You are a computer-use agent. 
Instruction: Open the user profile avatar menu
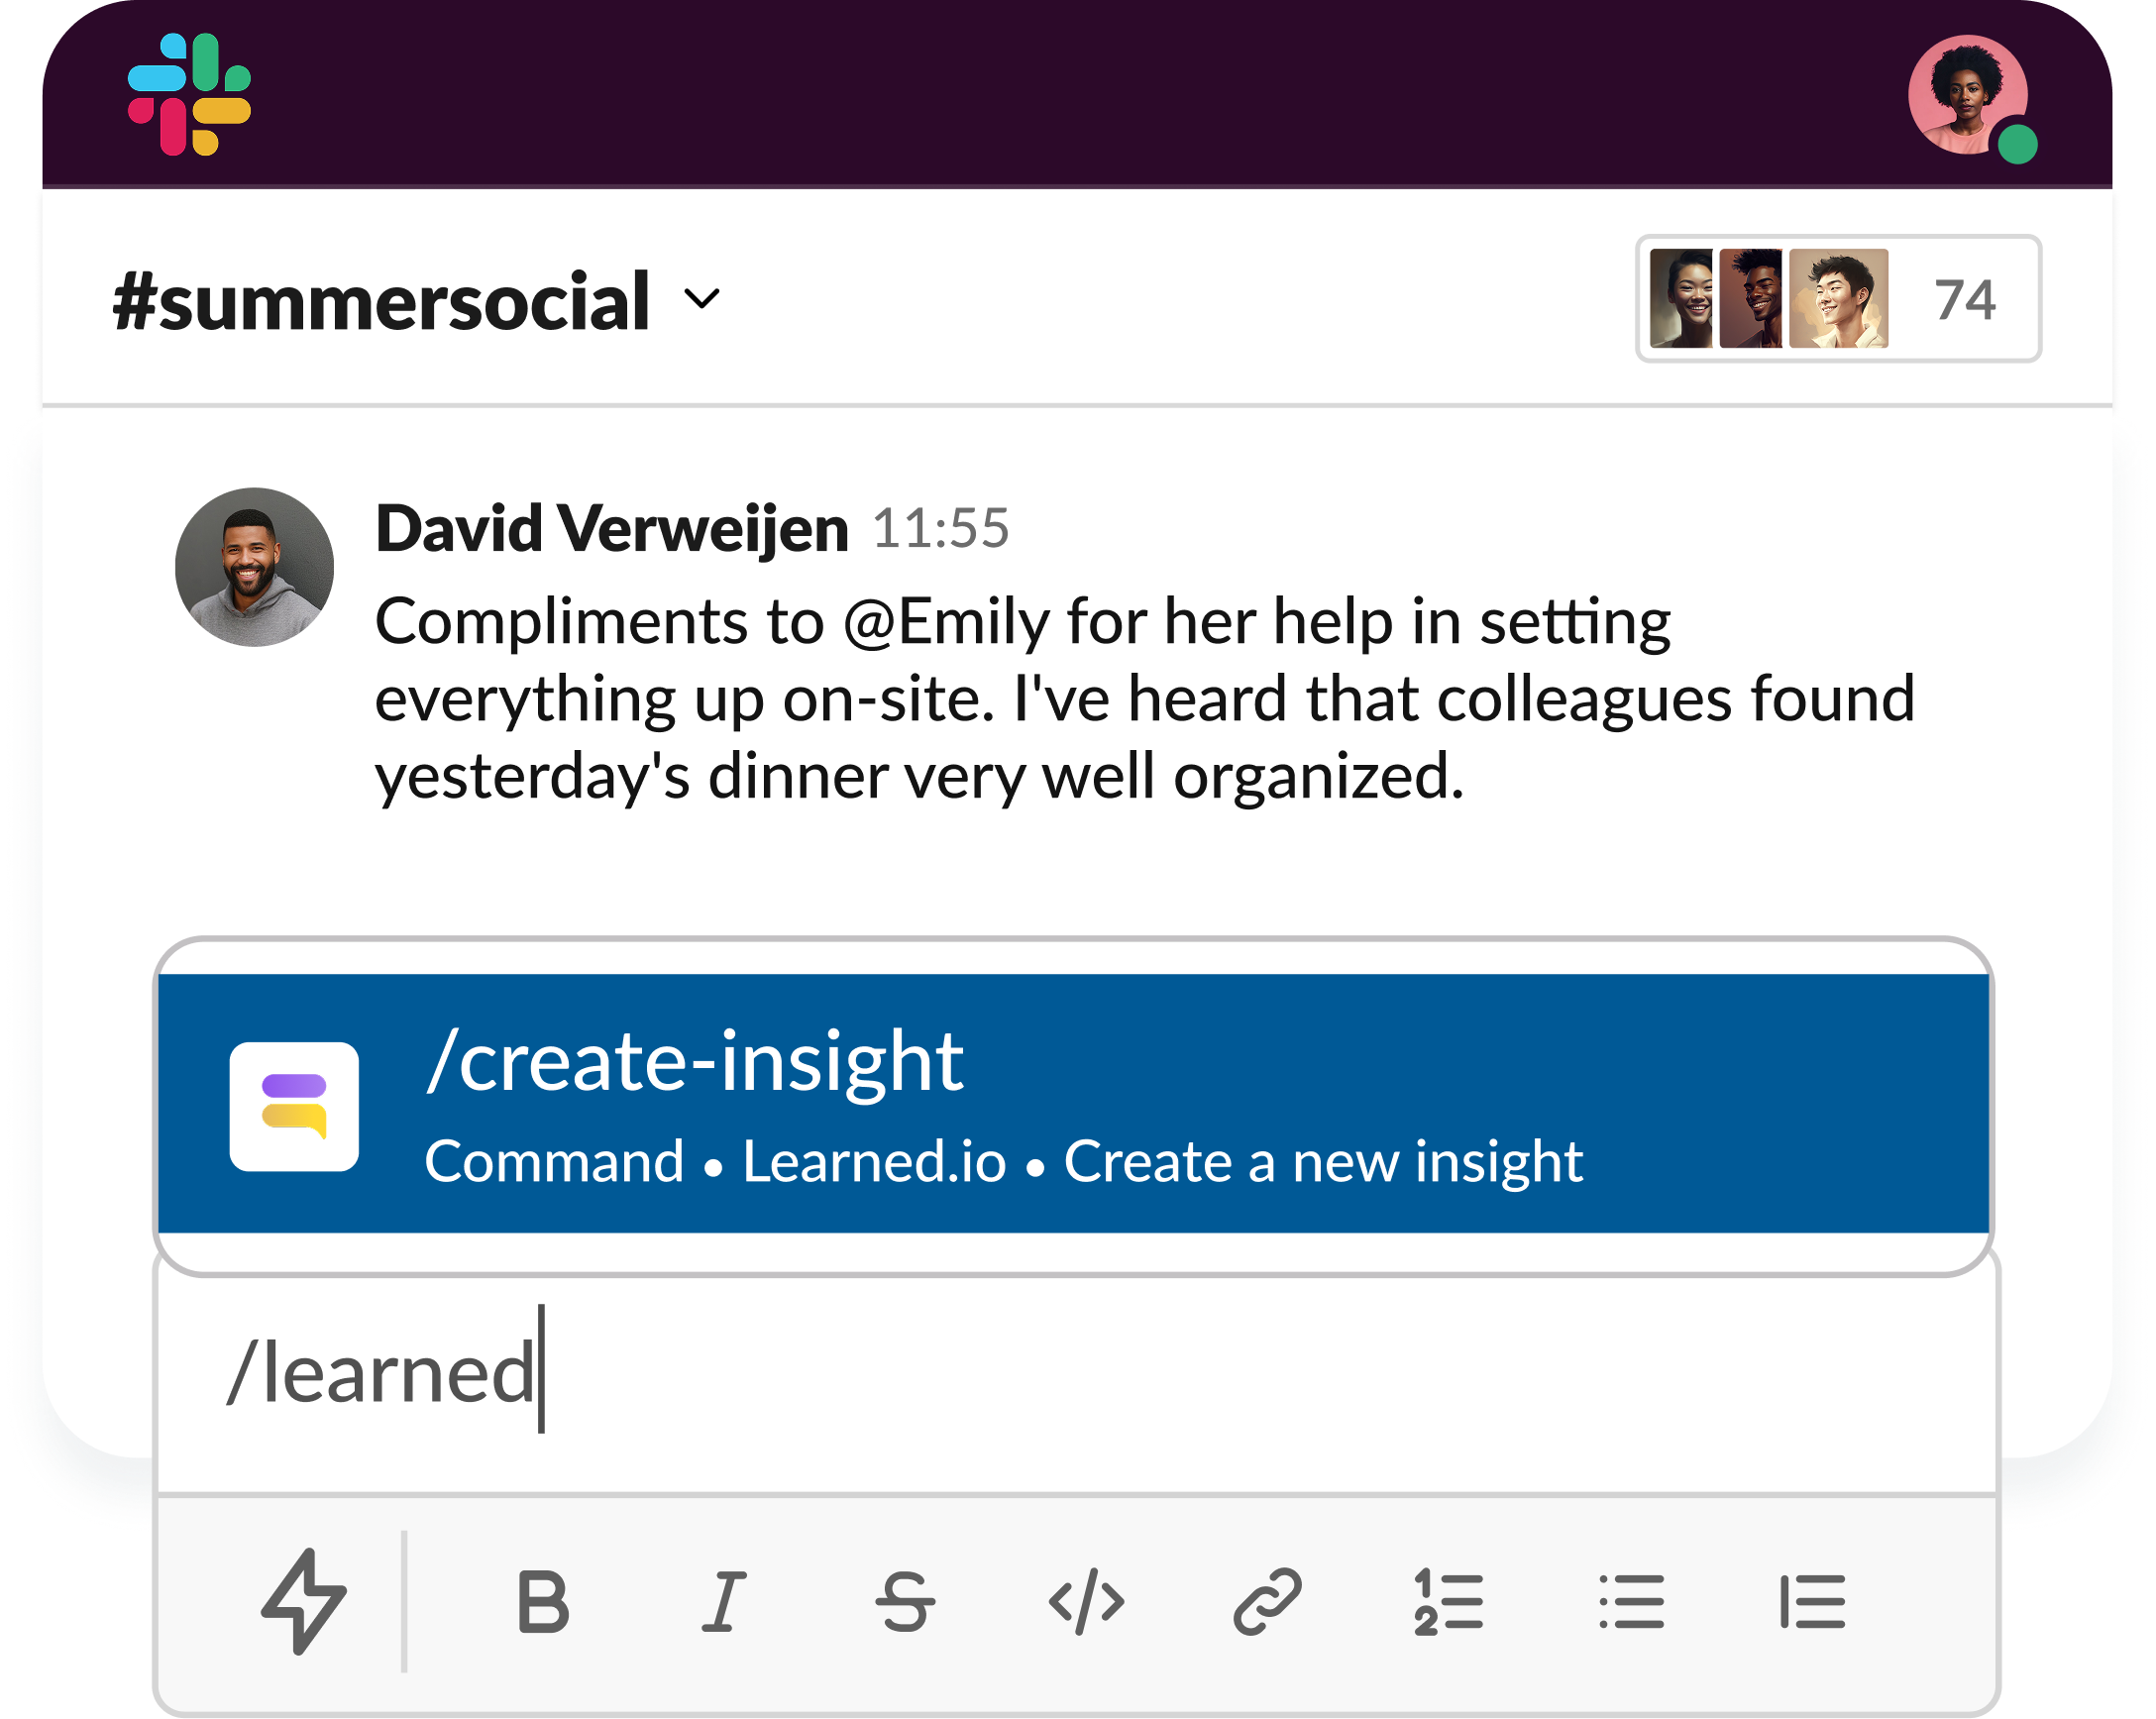[1967, 95]
